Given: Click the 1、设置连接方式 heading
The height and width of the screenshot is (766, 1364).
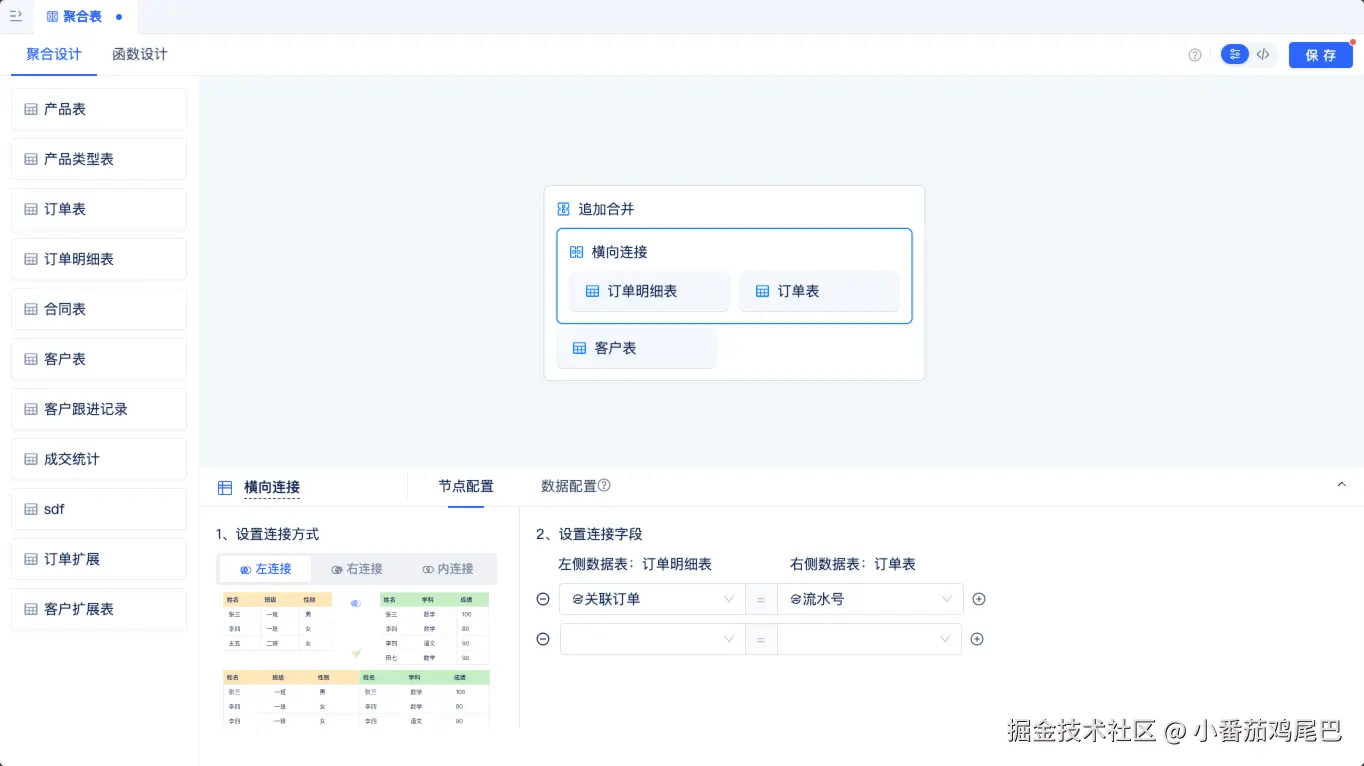Looking at the screenshot, I should (x=267, y=535).
